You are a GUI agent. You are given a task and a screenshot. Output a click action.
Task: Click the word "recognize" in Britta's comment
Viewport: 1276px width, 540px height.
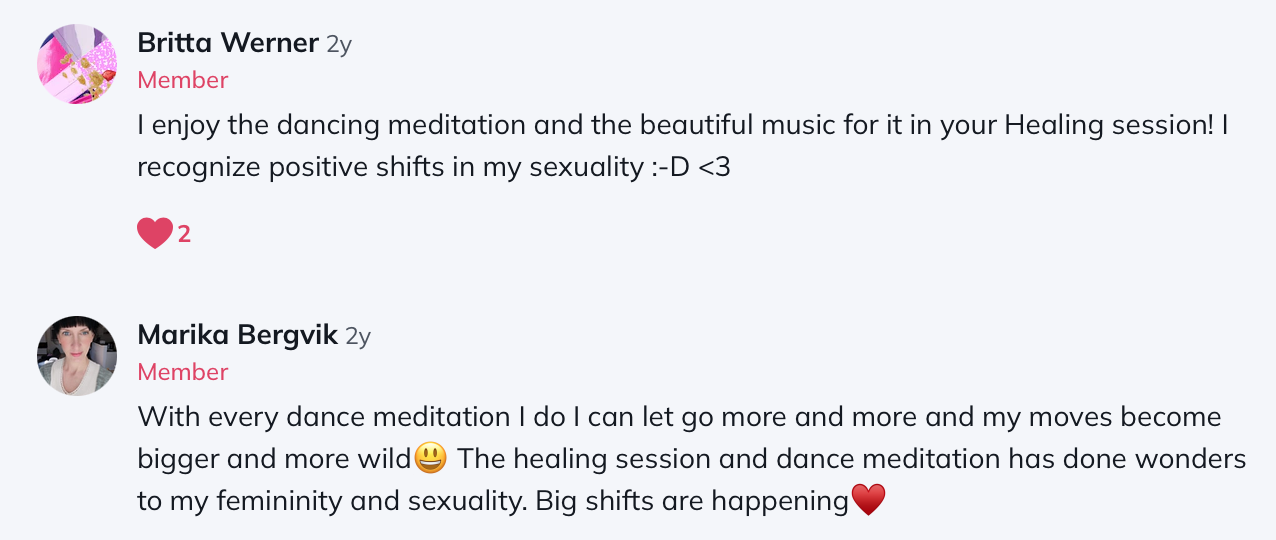[199, 167]
